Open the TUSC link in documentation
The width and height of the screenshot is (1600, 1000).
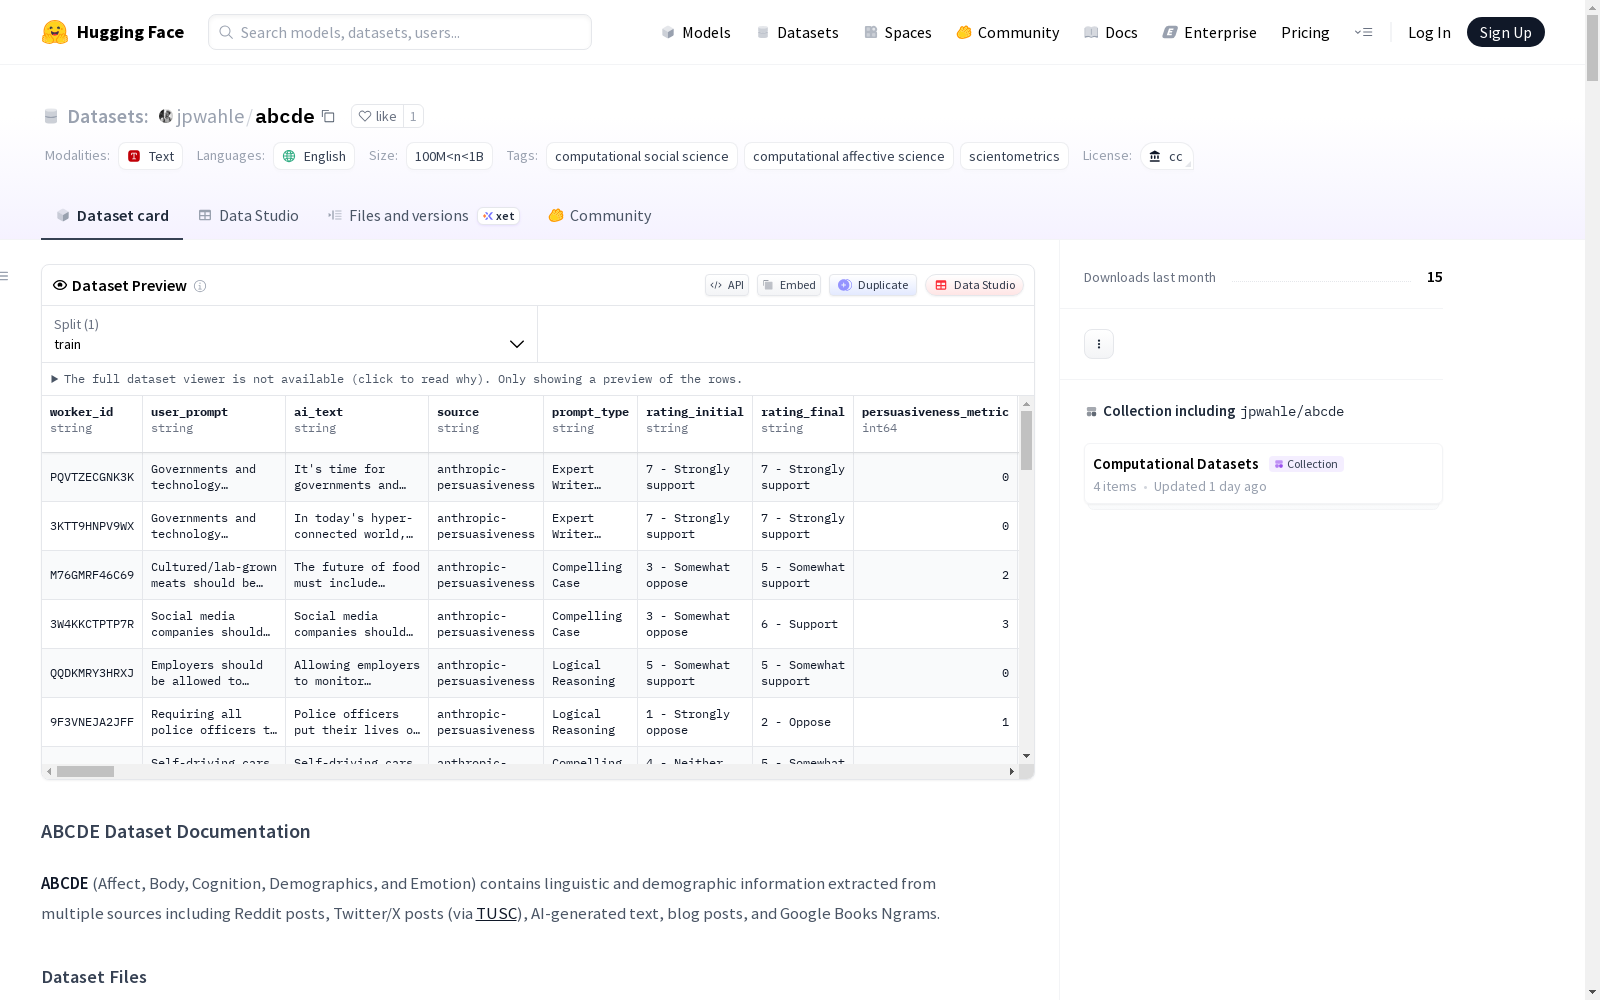pos(497,913)
